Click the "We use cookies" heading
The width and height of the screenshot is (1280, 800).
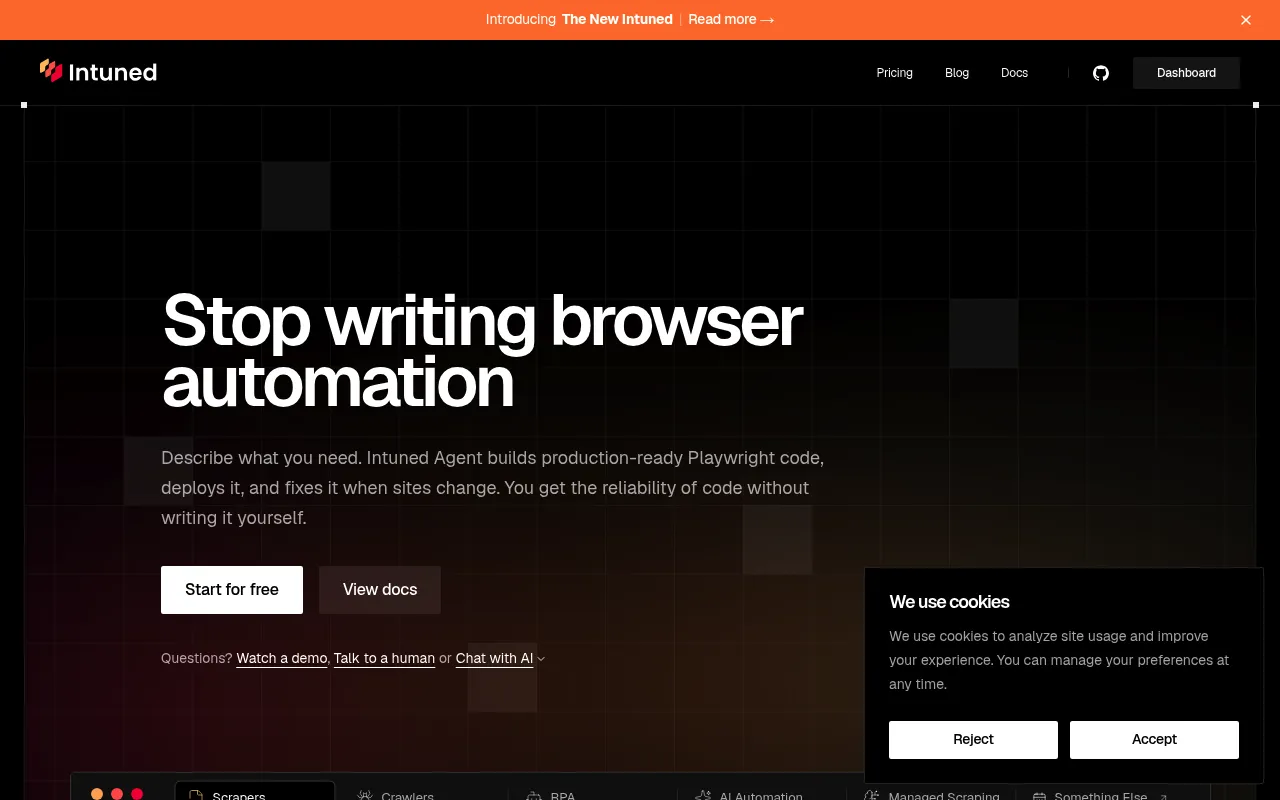(x=949, y=602)
